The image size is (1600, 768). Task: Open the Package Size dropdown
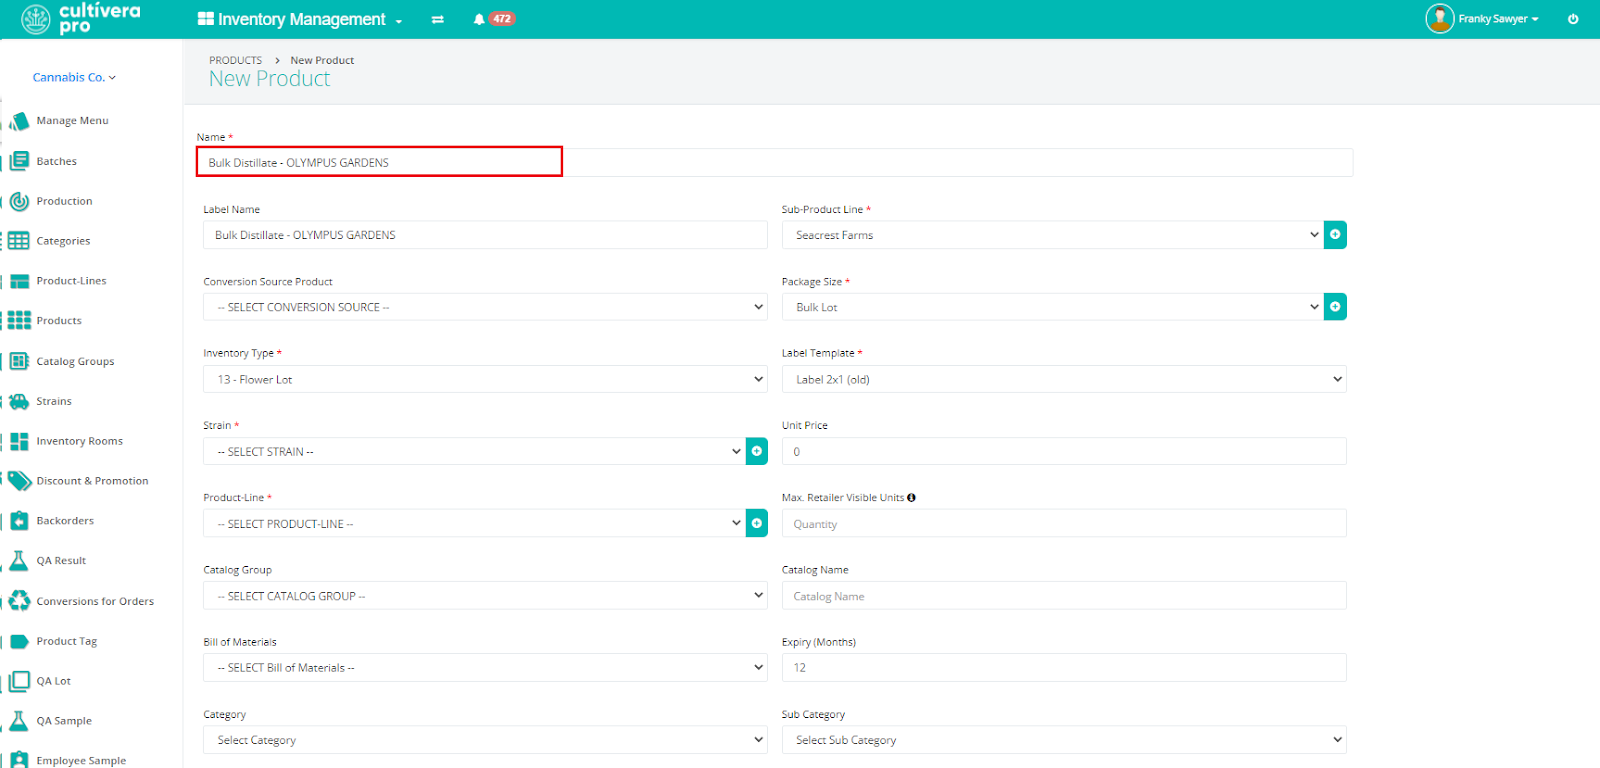click(x=1053, y=307)
